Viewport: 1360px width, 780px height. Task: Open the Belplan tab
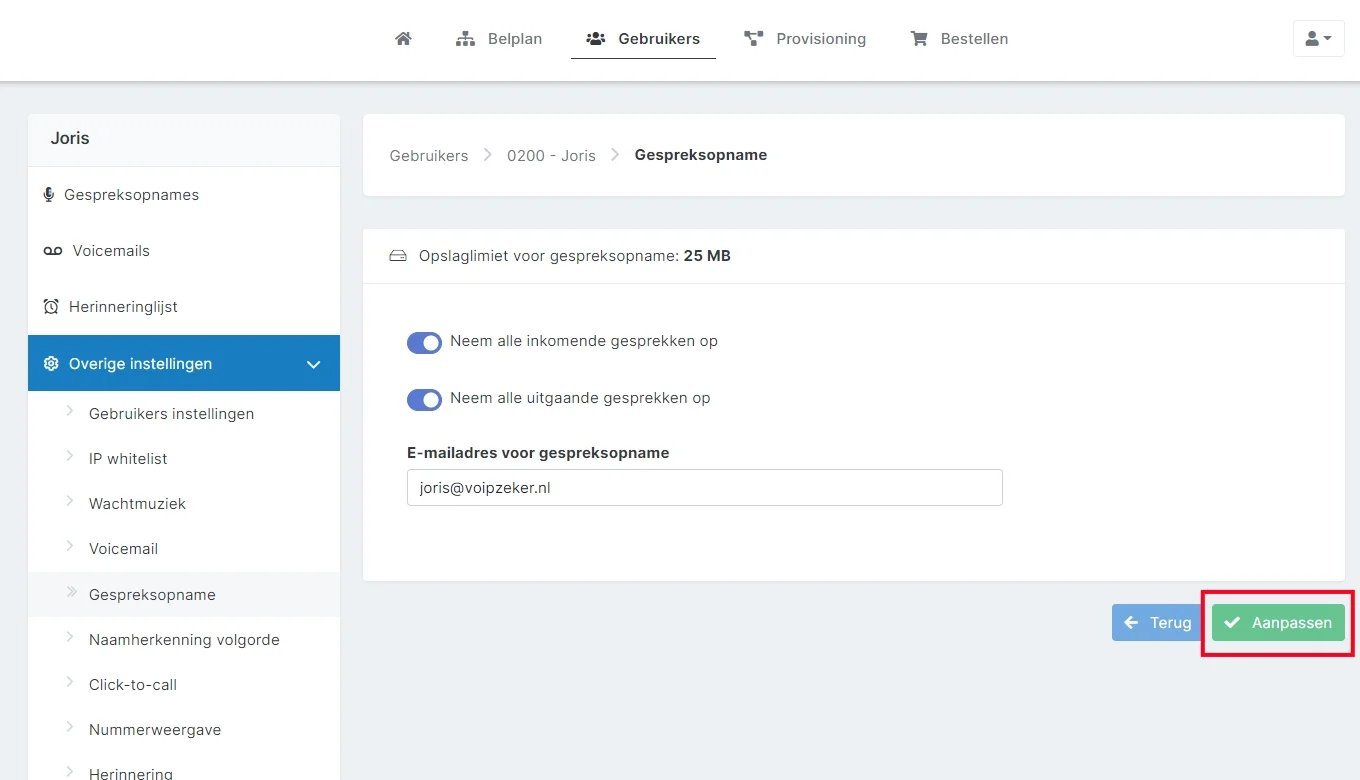click(498, 39)
